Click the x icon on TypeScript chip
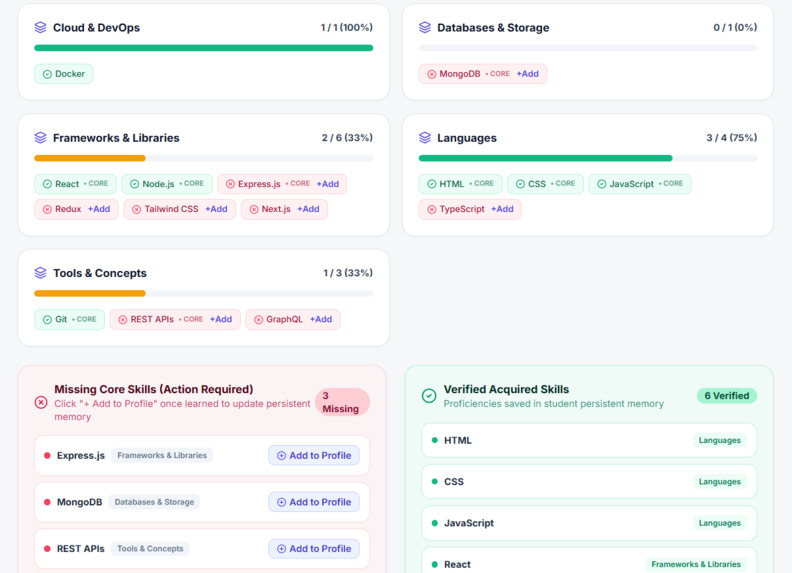Screen dimensions: 792x573 431,209
